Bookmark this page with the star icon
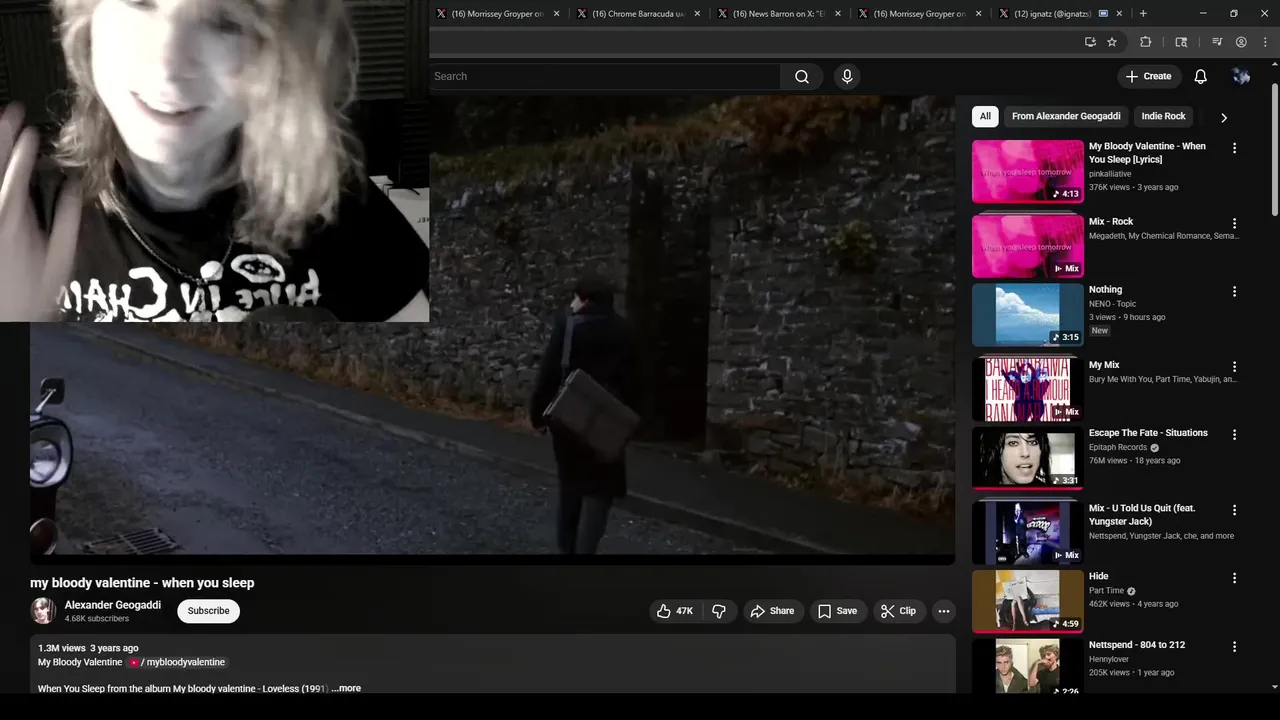Viewport: 1280px width, 720px height. (x=1112, y=42)
